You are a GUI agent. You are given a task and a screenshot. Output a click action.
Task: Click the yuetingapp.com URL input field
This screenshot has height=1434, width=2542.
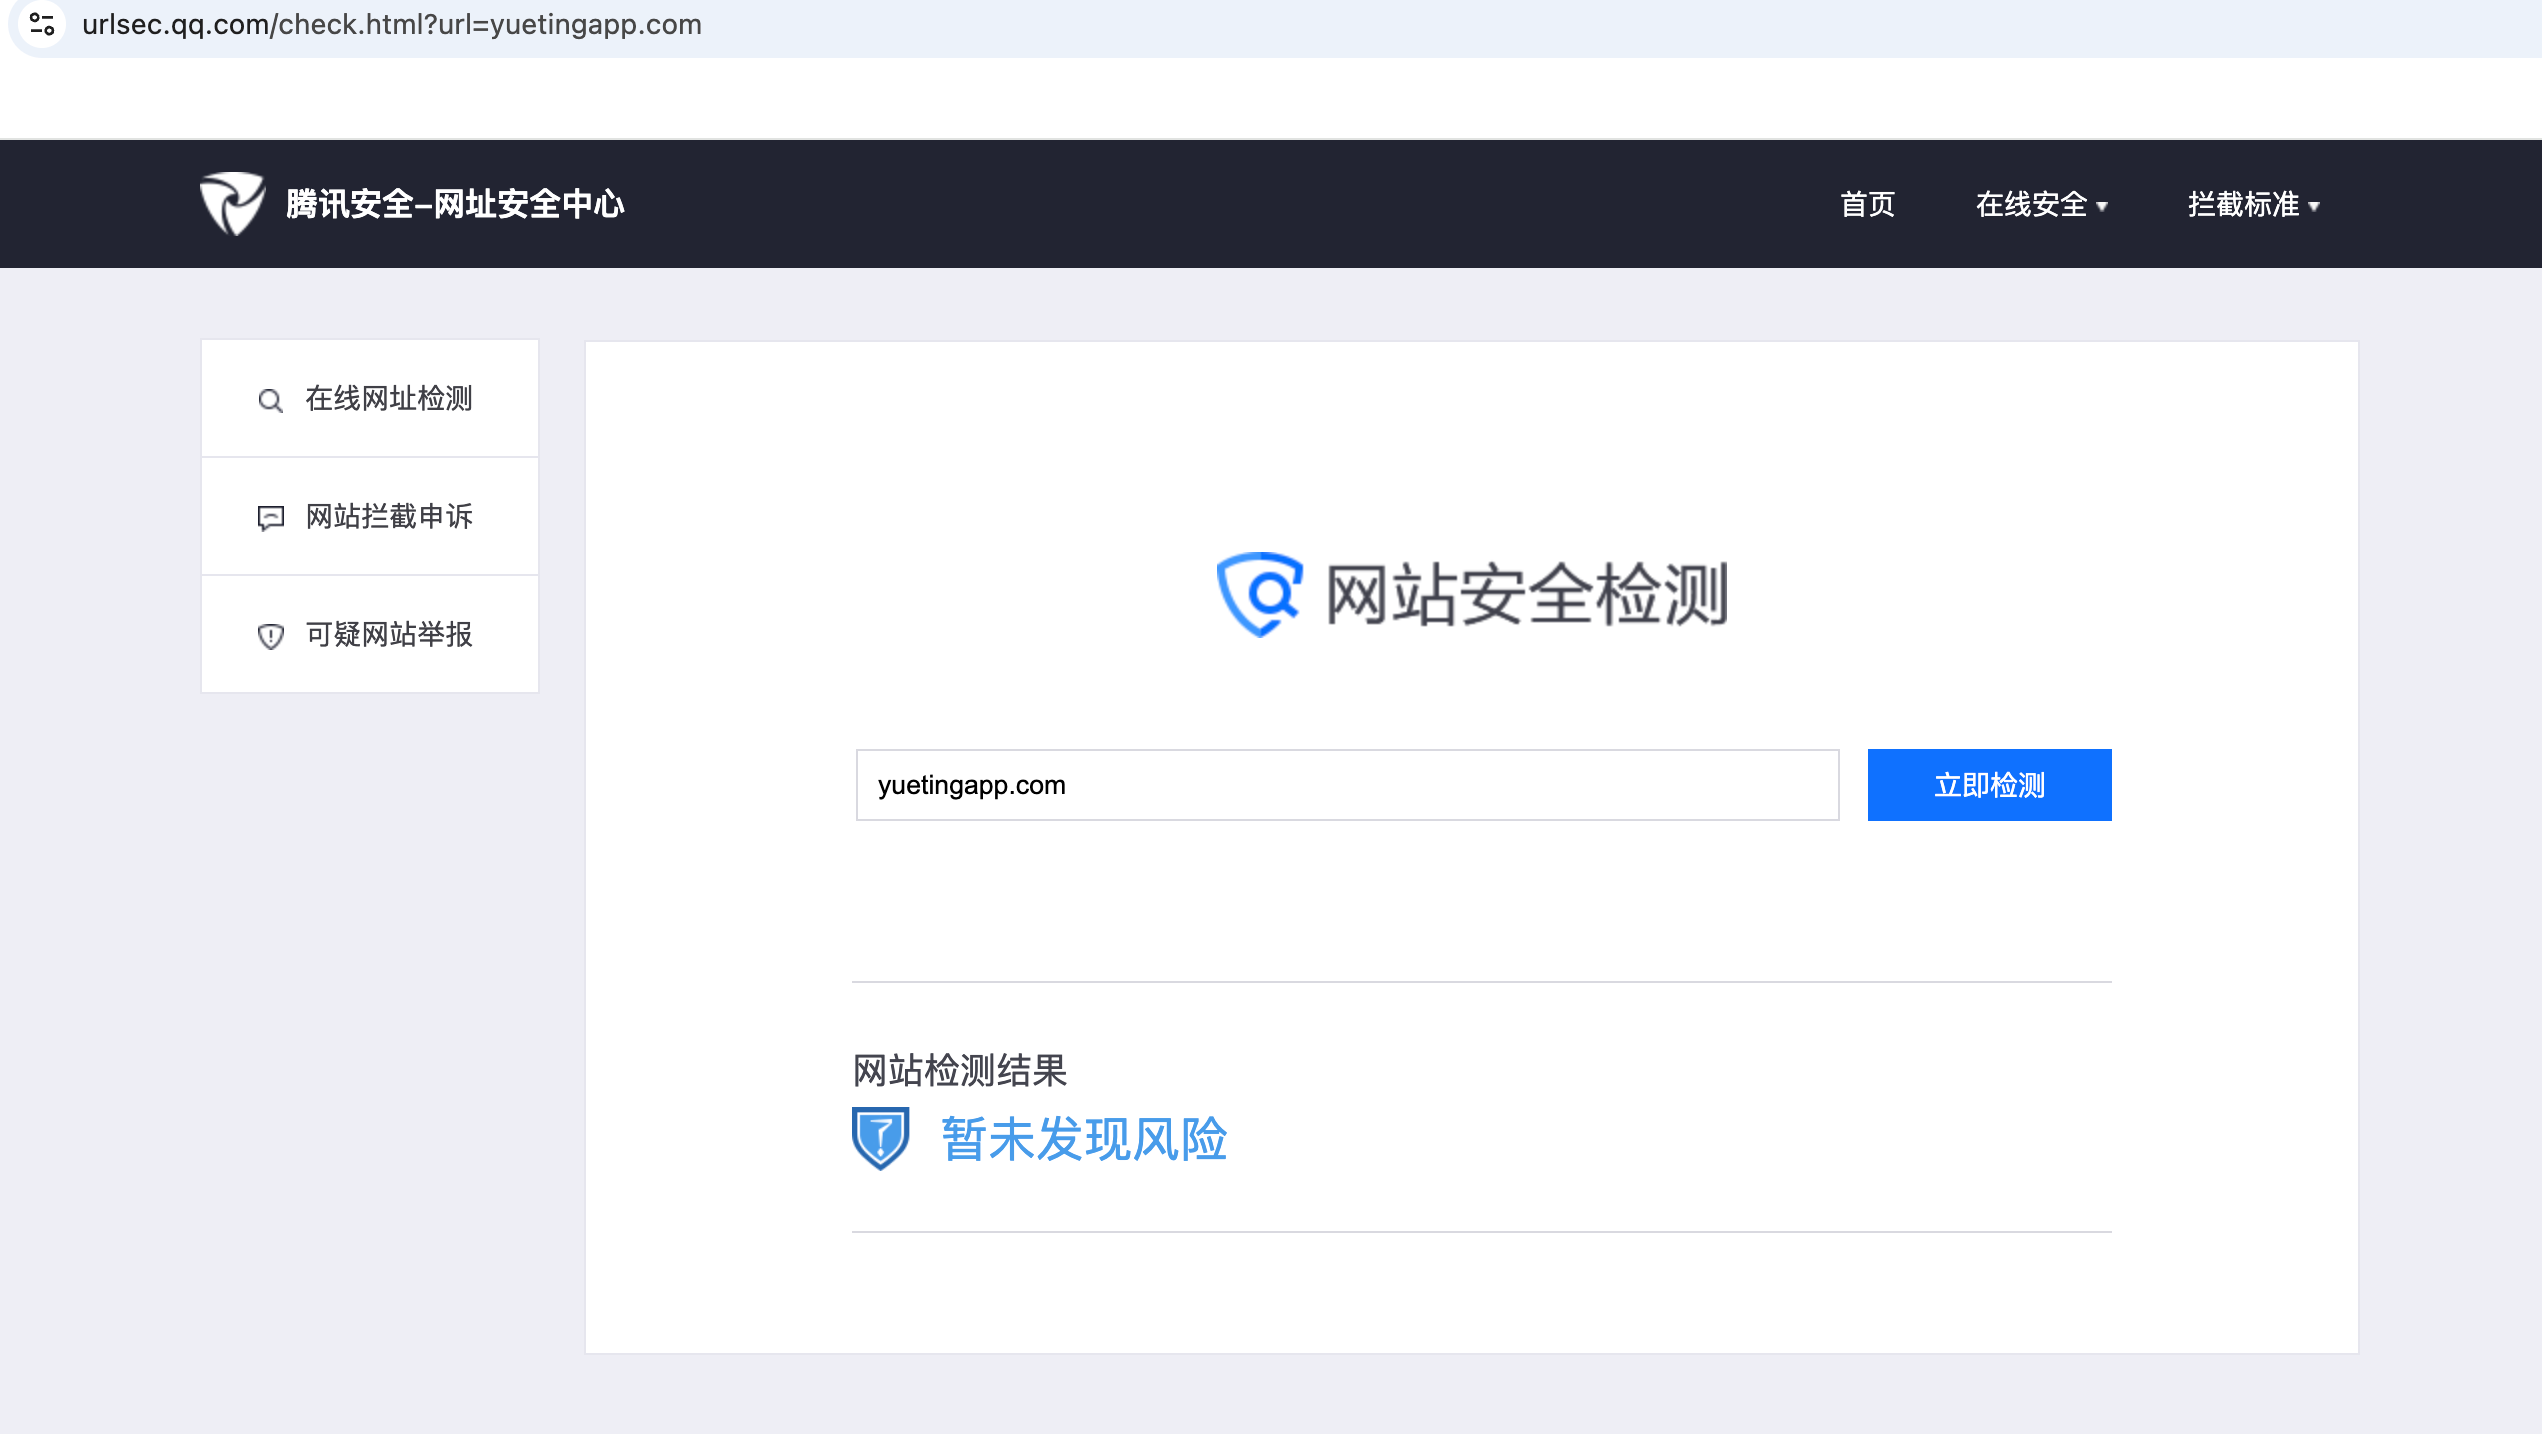(1346, 785)
